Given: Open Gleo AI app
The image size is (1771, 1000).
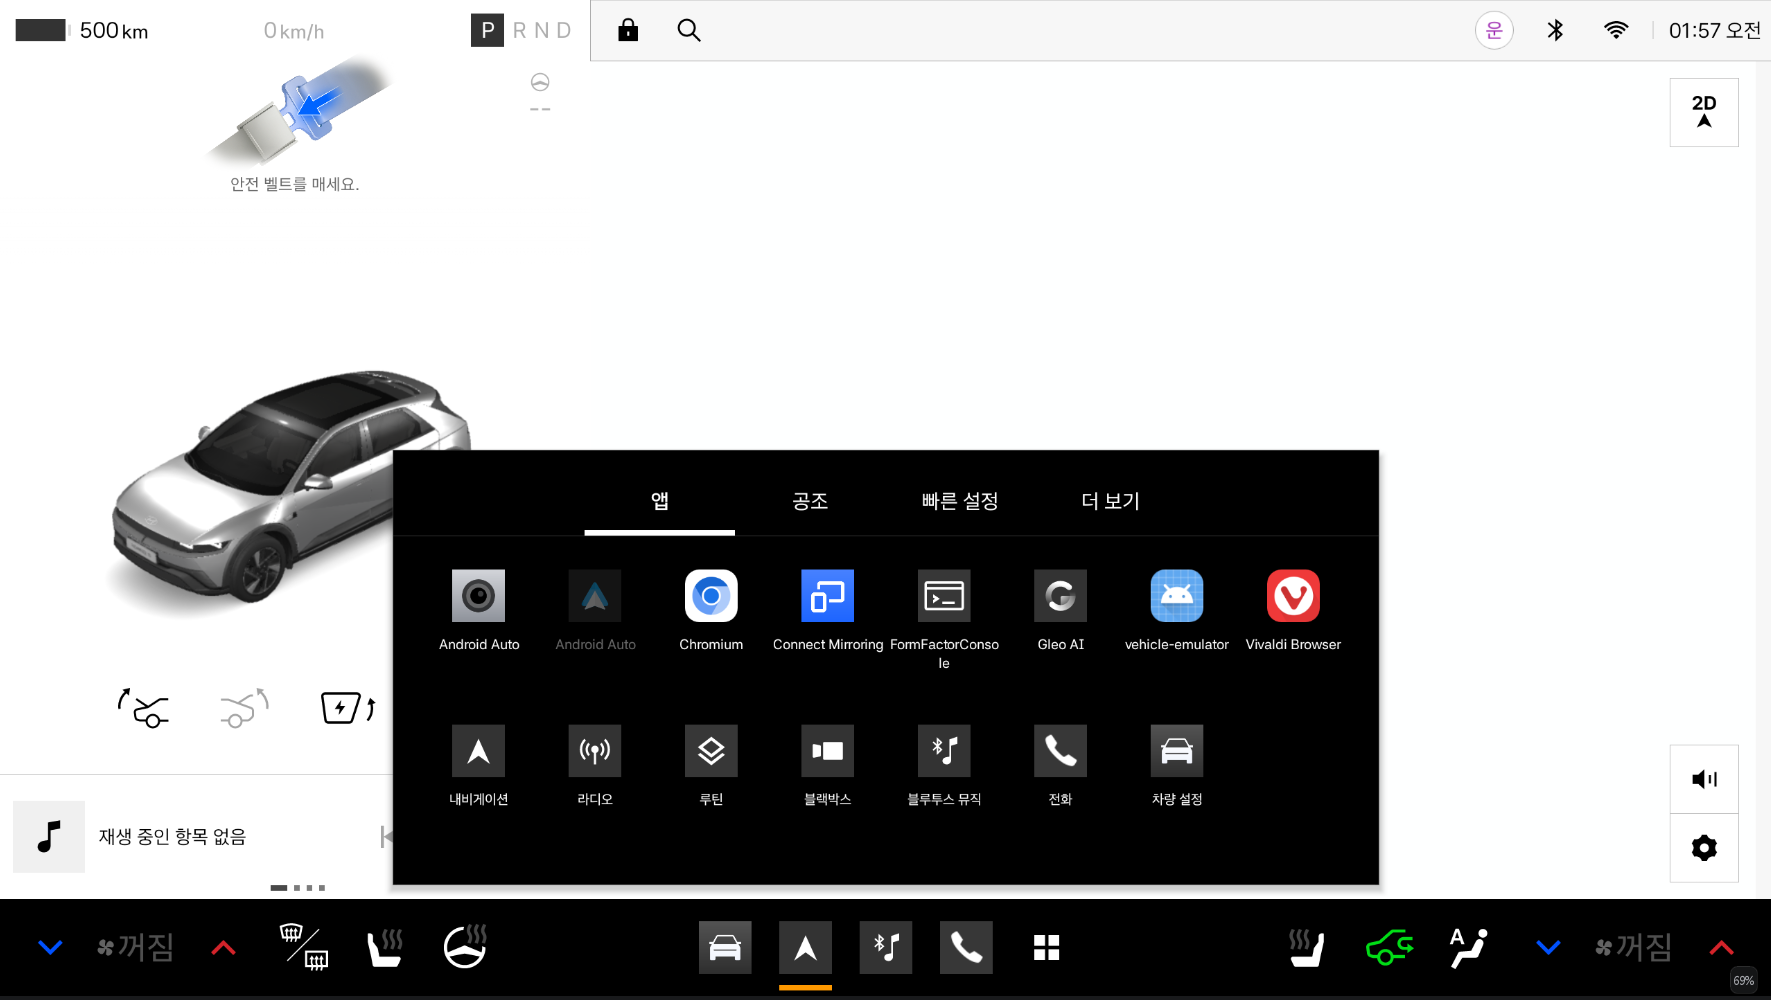Looking at the screenshot, I should pos(1060,596).
